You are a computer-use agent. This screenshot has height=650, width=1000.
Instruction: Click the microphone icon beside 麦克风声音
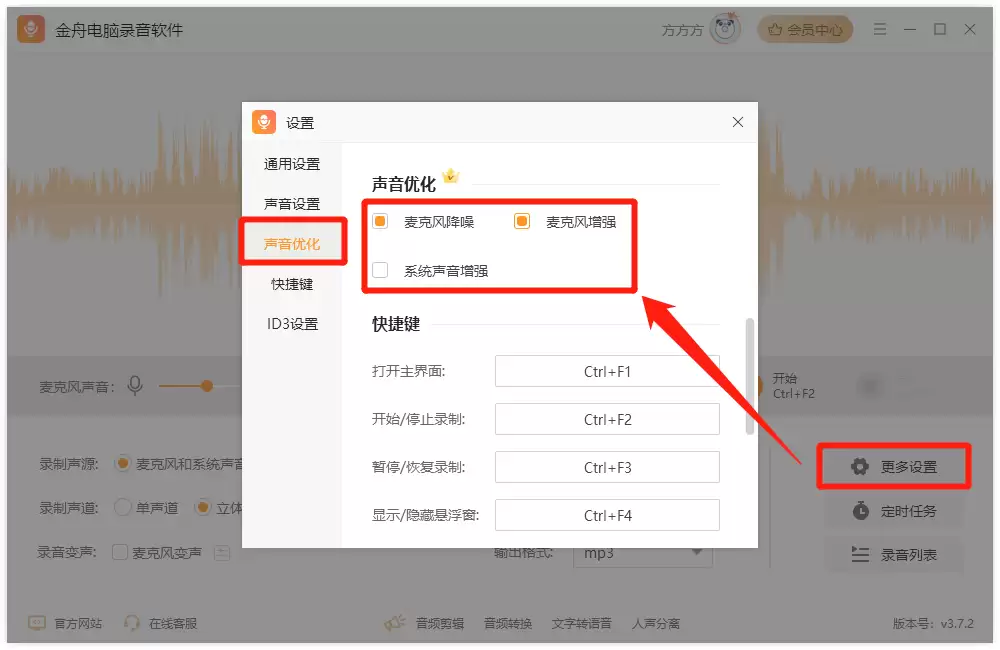[x=135, y=385]
